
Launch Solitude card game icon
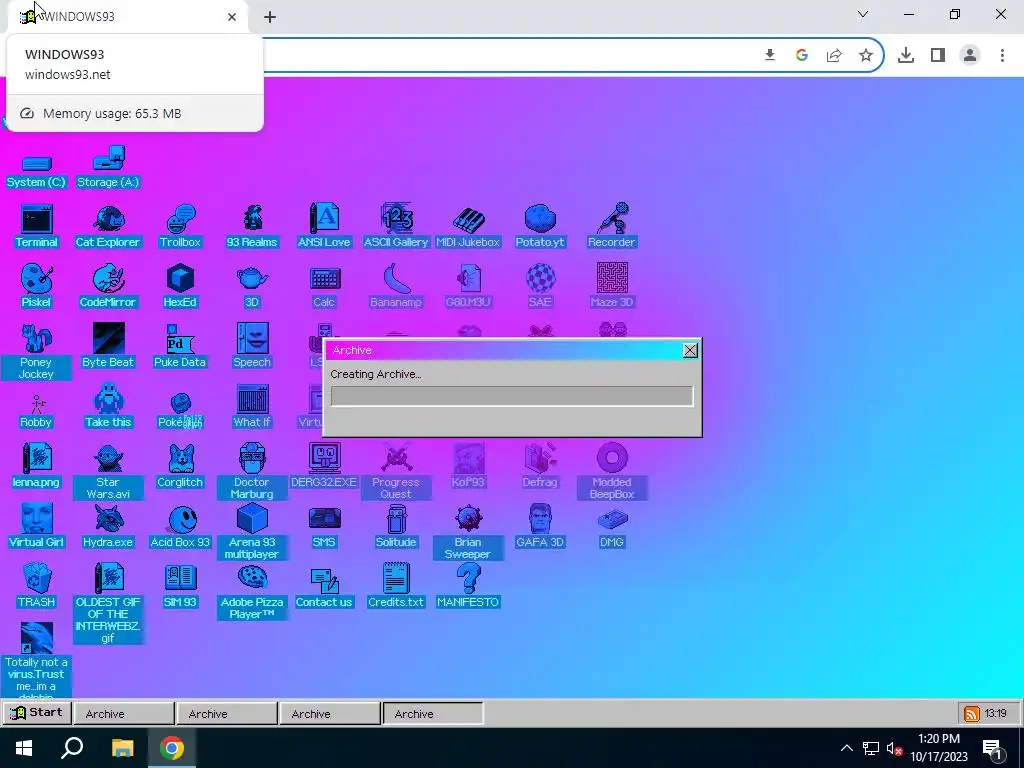coord(396,526)
